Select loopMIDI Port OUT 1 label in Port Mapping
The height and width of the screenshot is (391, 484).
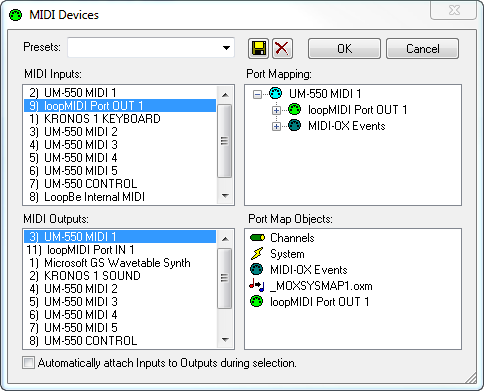click(x=358, y=110)
